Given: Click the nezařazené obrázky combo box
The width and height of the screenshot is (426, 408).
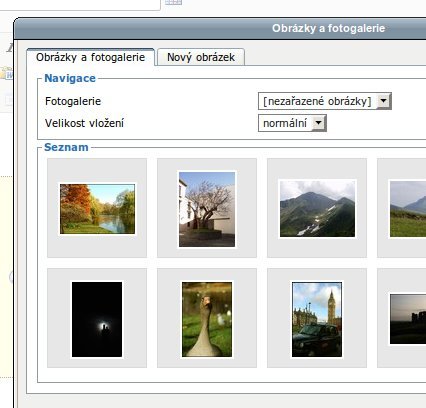Looking at the screenshot, I should pos(325,101).
